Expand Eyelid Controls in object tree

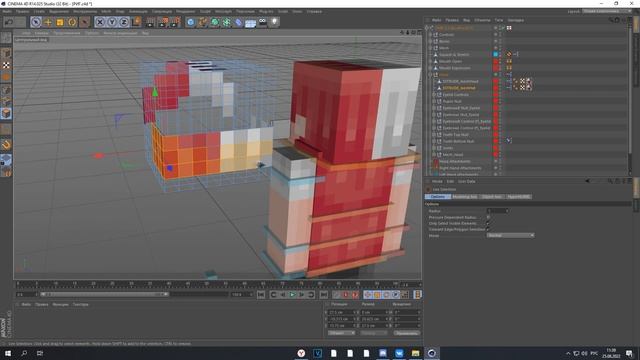pos(434,95)
